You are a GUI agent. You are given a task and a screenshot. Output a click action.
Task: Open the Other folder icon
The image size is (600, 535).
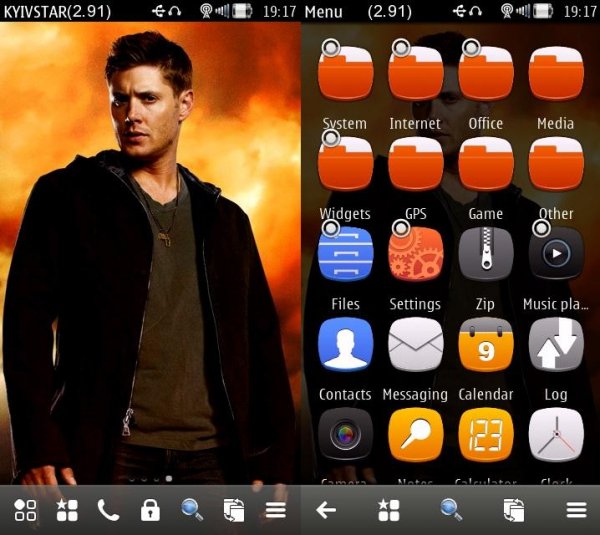pyautogui.click(x=556, y=163)
